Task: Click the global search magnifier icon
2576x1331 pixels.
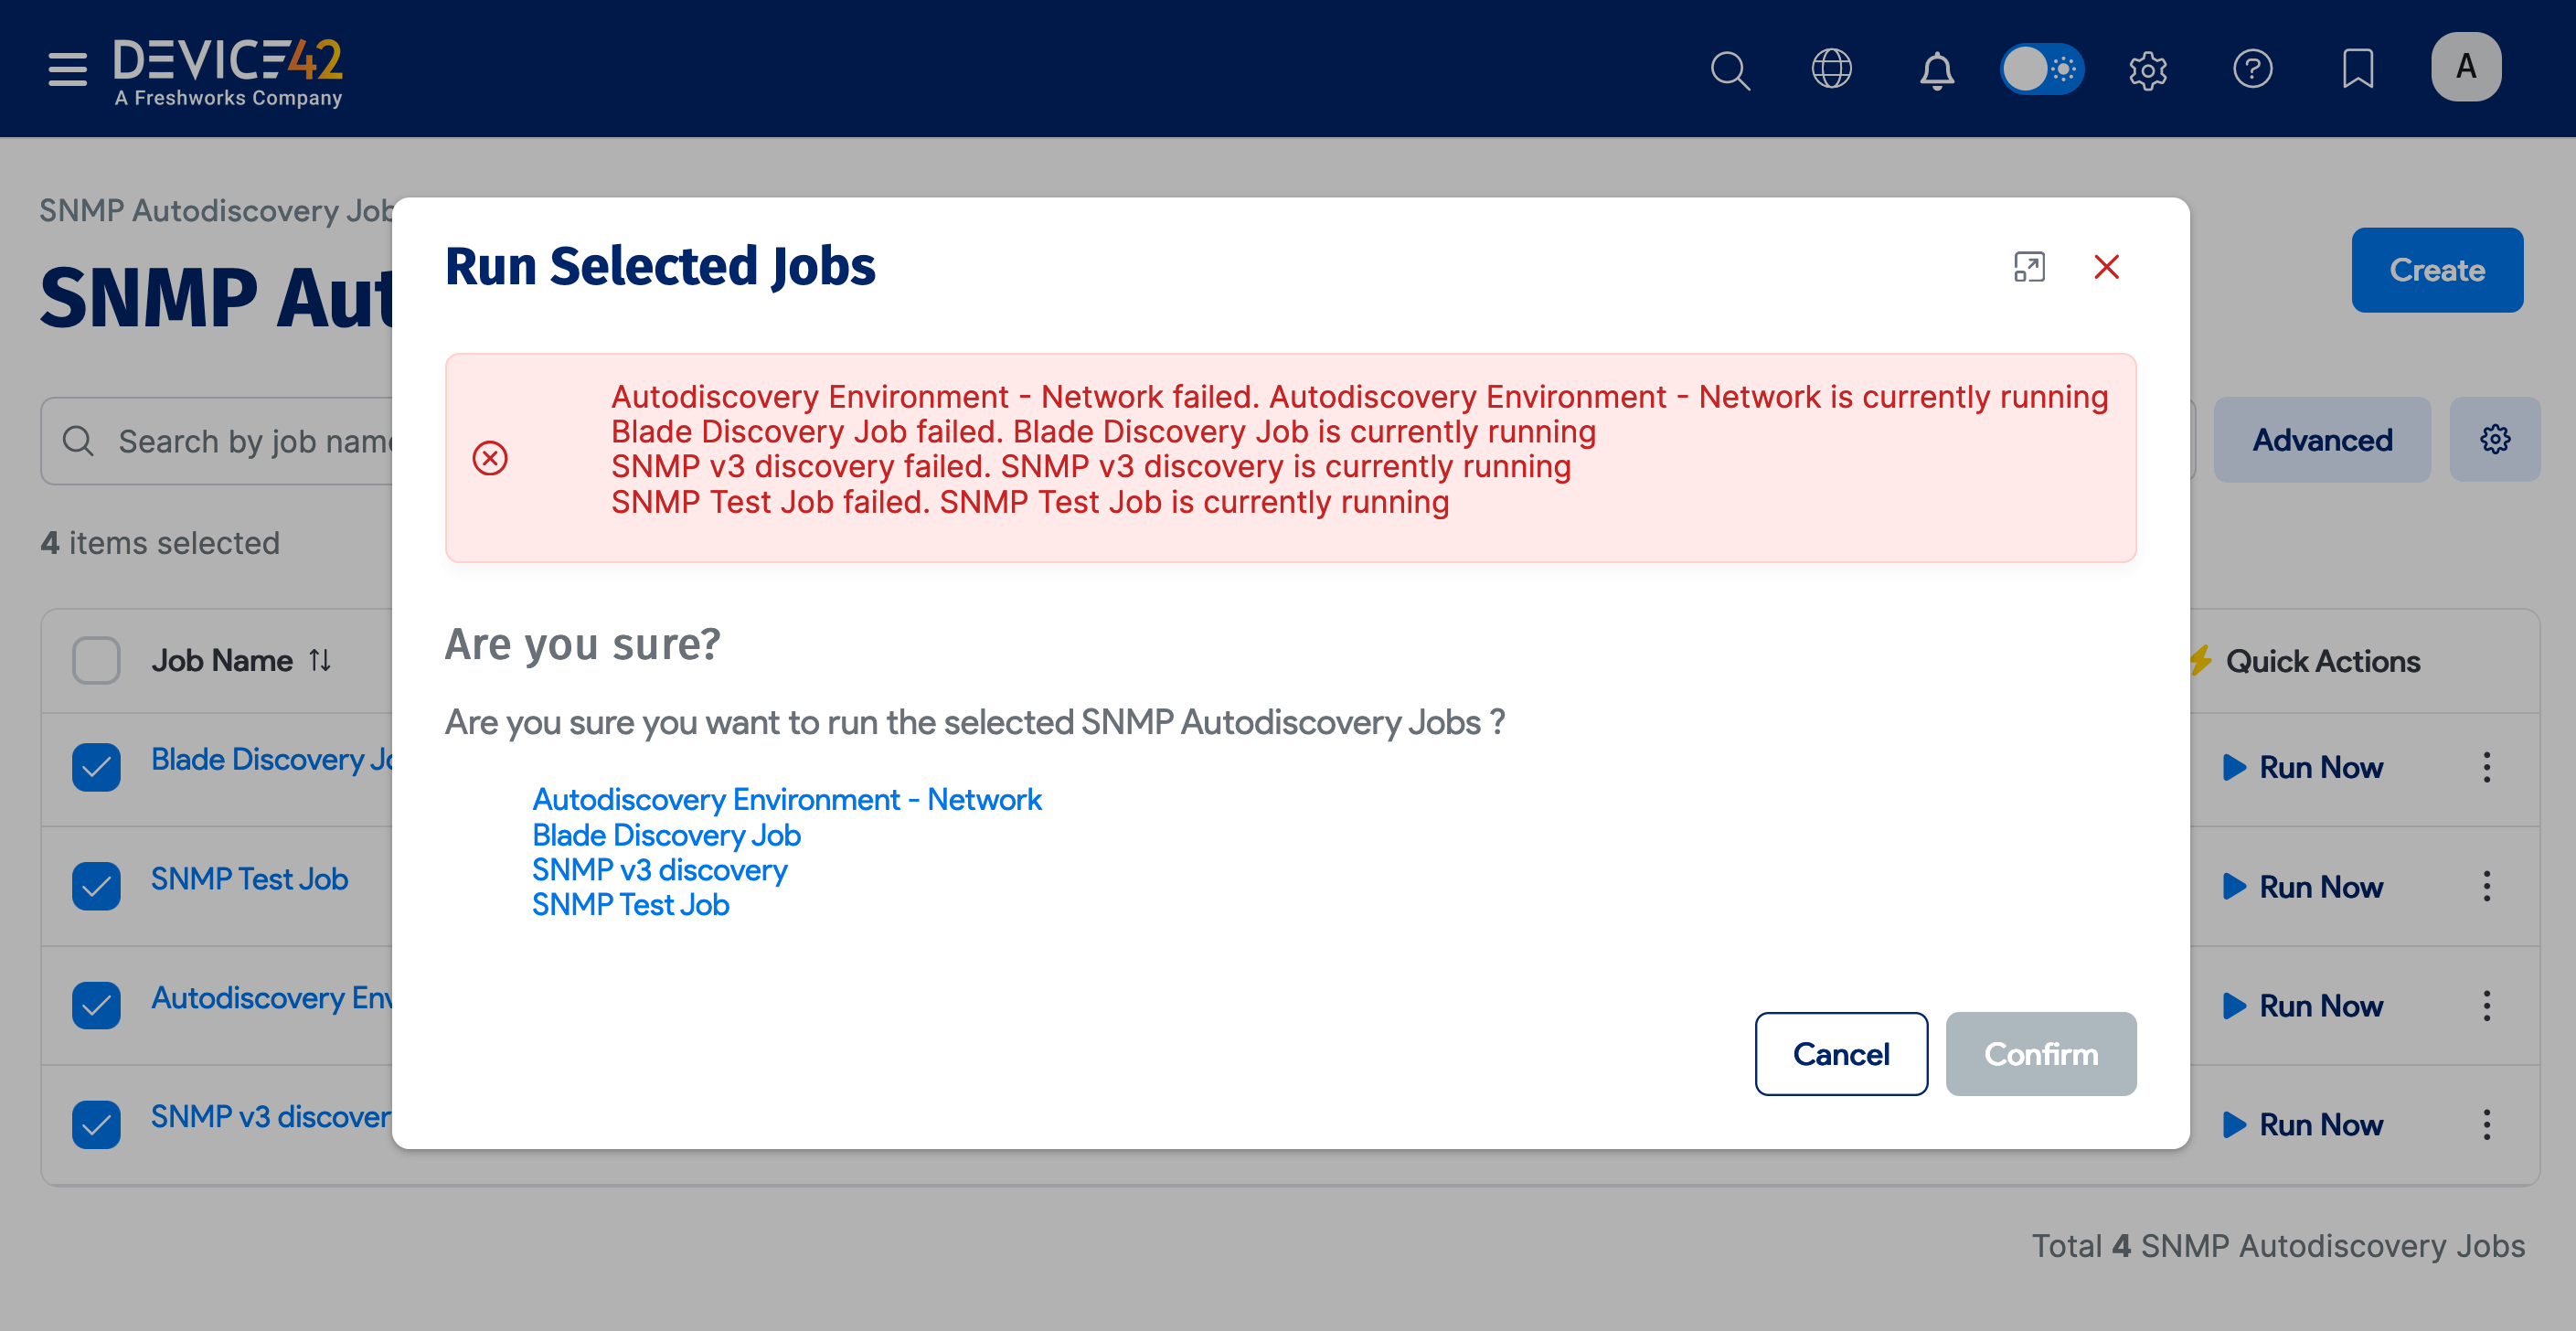Action: click(1729, 70)
